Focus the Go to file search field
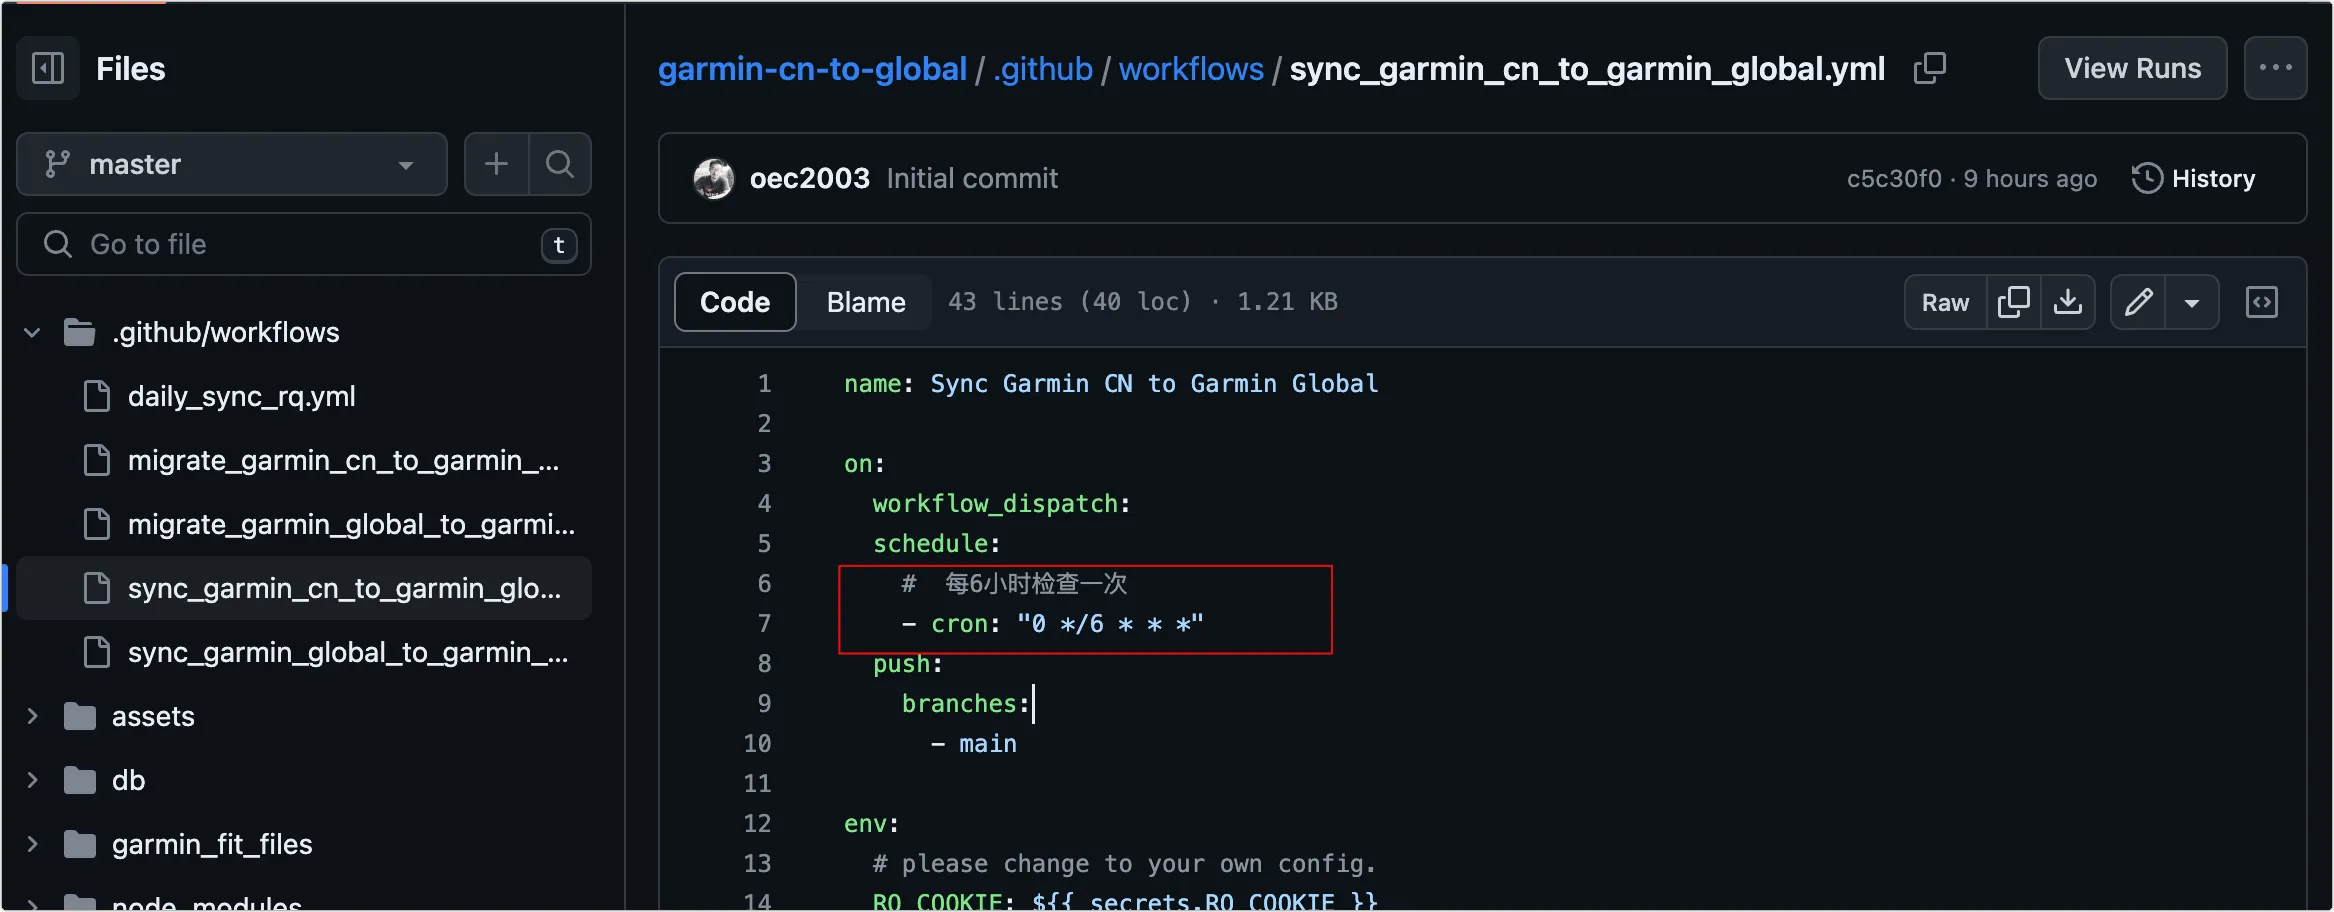Screen dimensions: 2334x912 pos(304,244)
